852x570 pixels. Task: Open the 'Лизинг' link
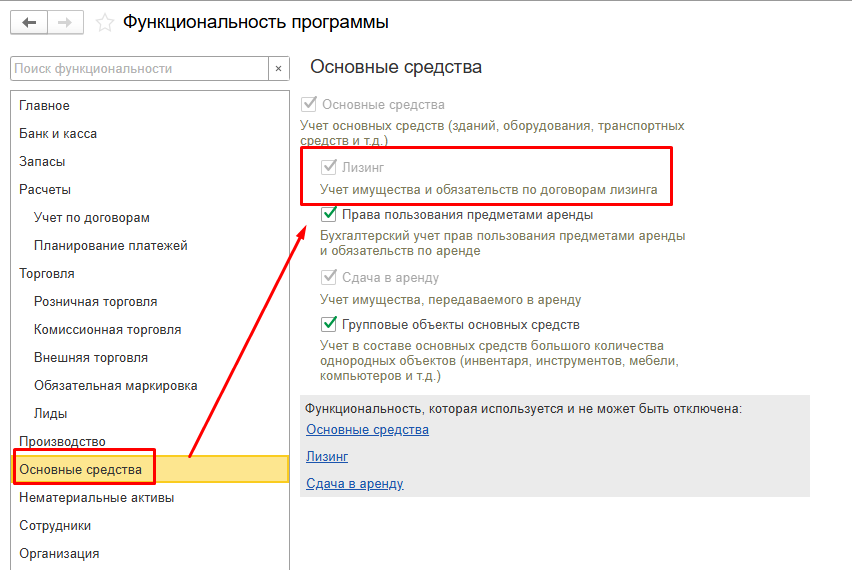coord(327,456)
